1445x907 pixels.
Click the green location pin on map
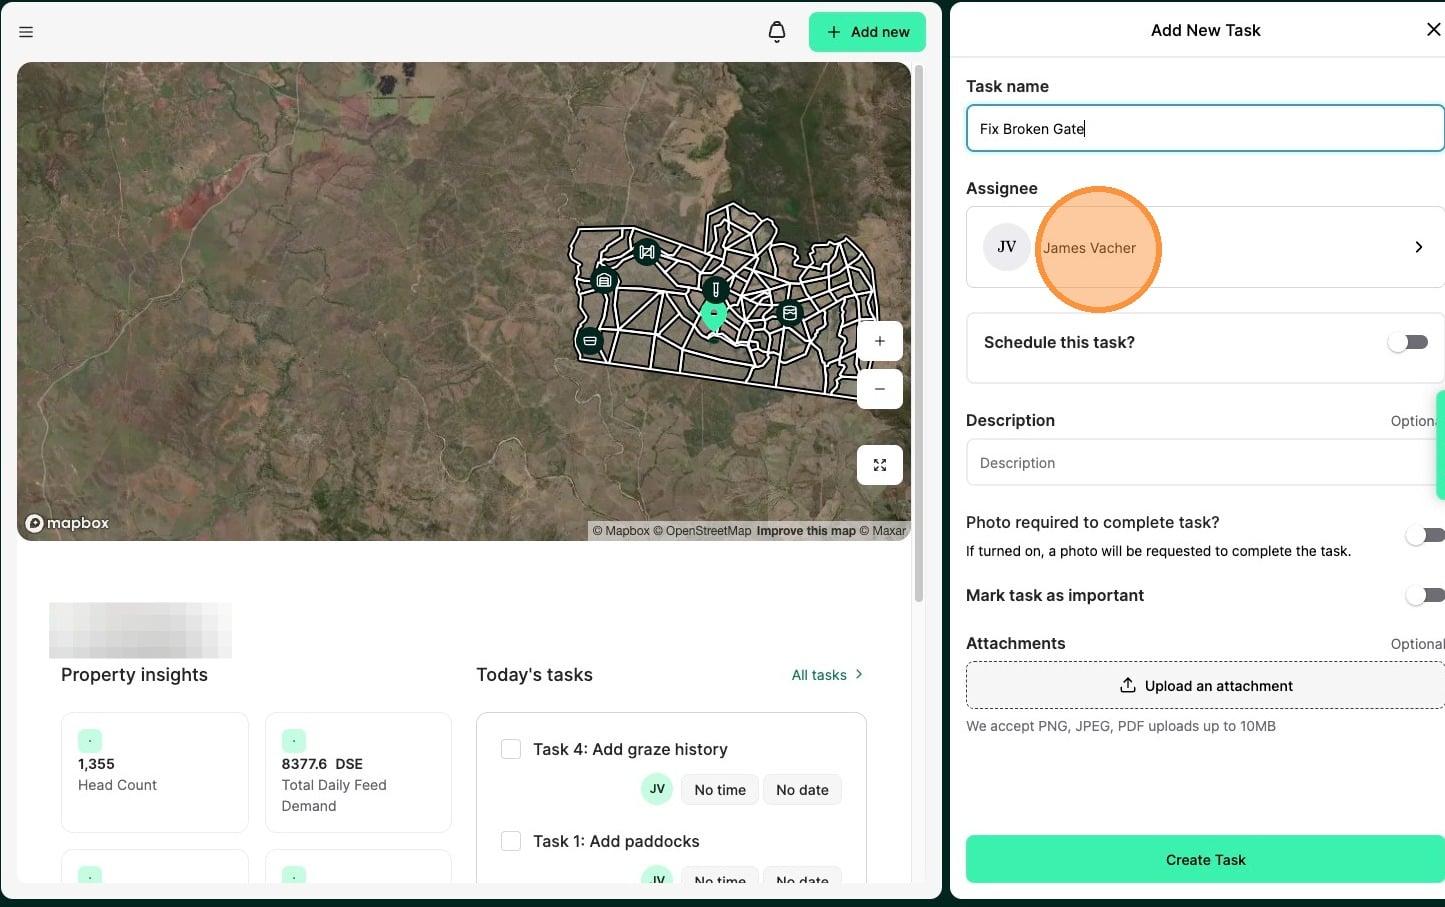pos(713,317)
